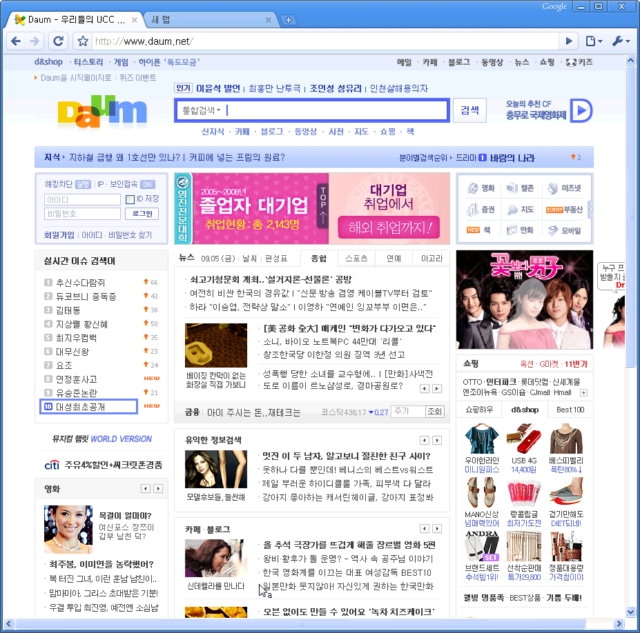
Task: Reload the page with the refresh icon
Action: (58, 41)
